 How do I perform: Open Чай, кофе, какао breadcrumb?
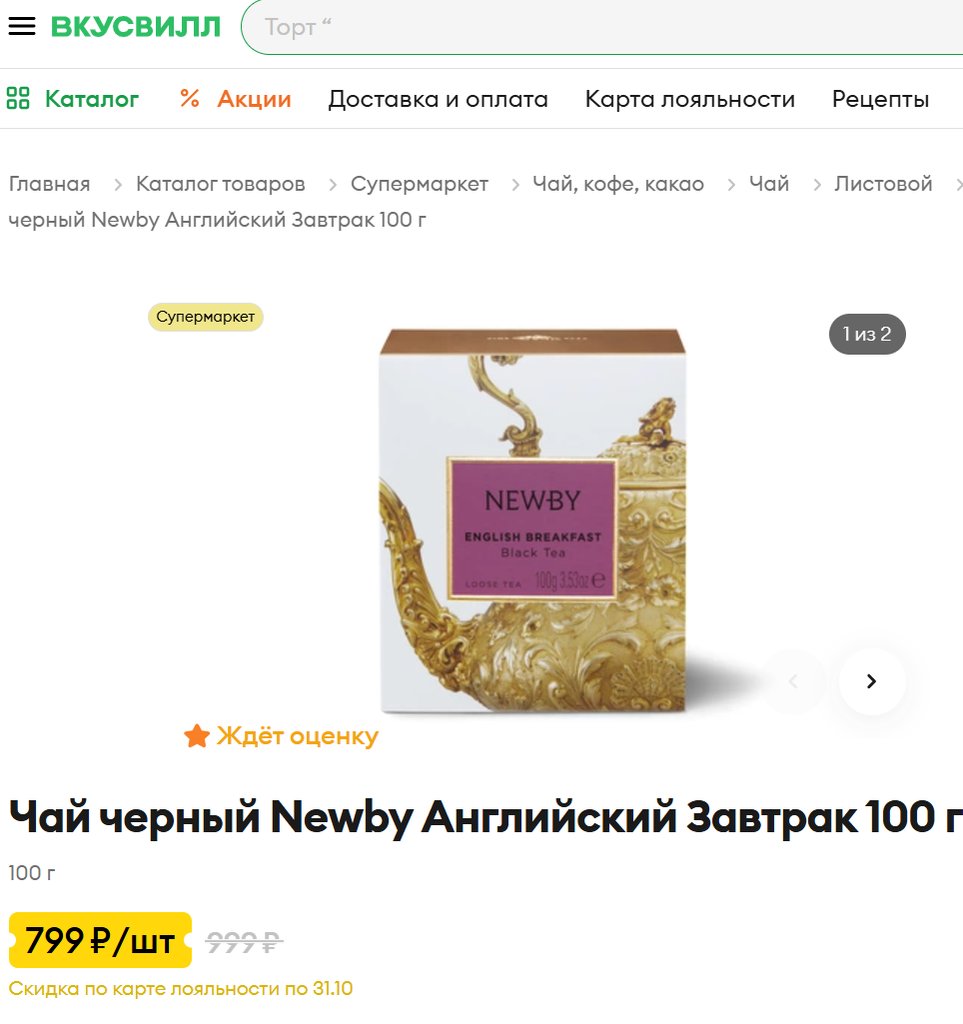point(618,184)
